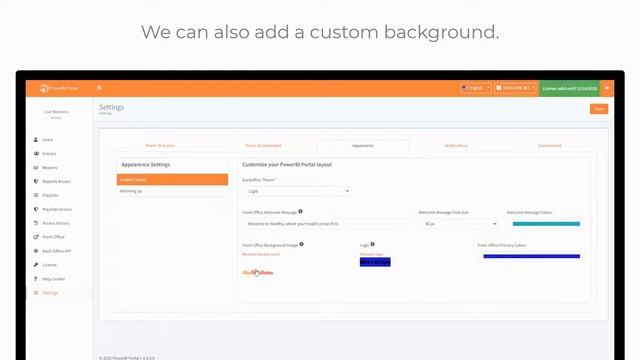Screen dimensions: 640x360
Task: Open the Backoffice Theme dropdown
Action: coord(297,191)
